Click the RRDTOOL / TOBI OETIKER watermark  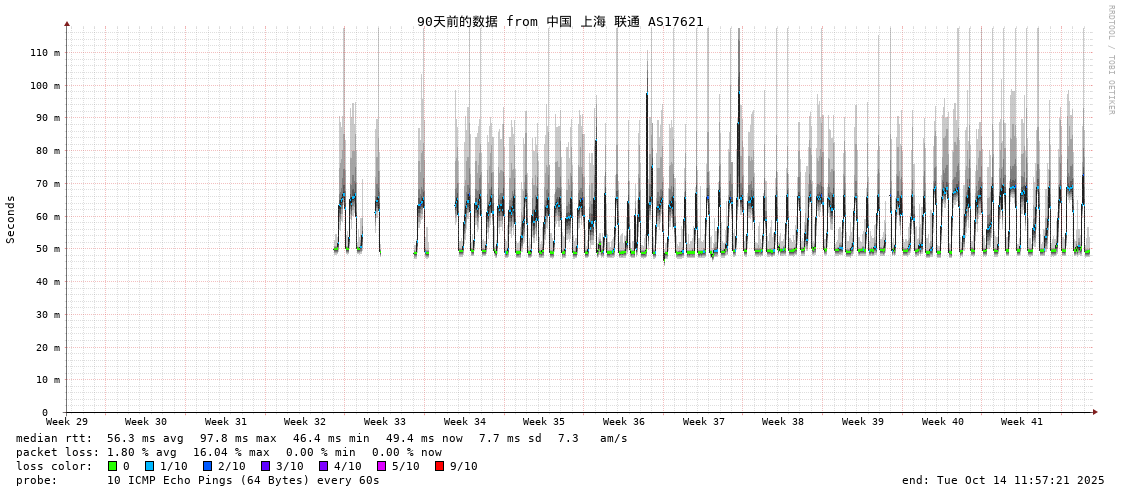[1110, 60]
